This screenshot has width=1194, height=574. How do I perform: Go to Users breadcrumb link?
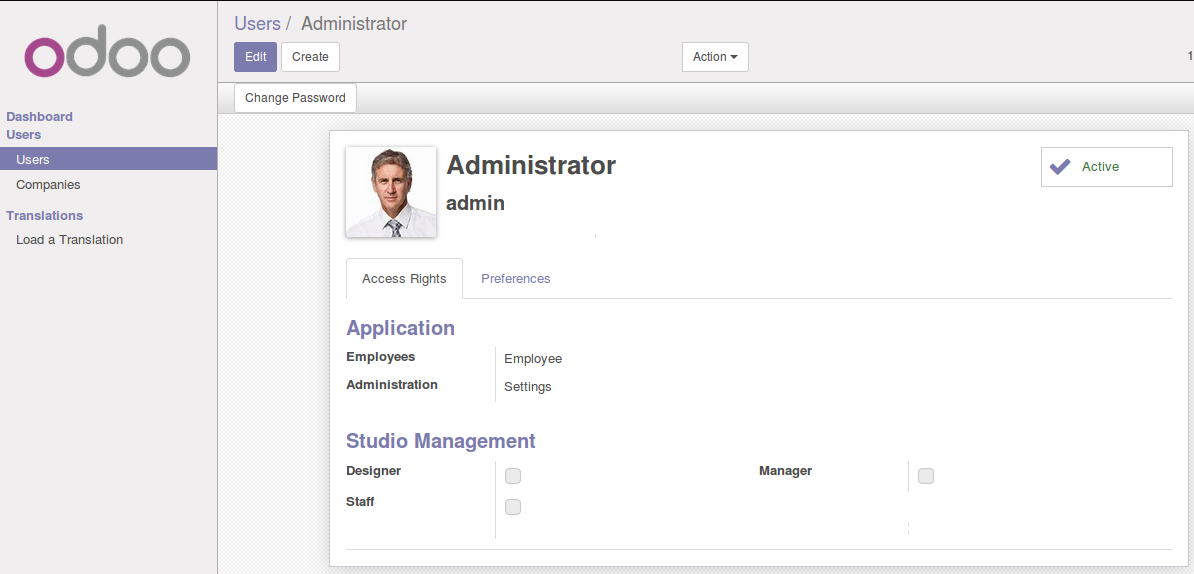pyautogui.click(x=257, y=23)
